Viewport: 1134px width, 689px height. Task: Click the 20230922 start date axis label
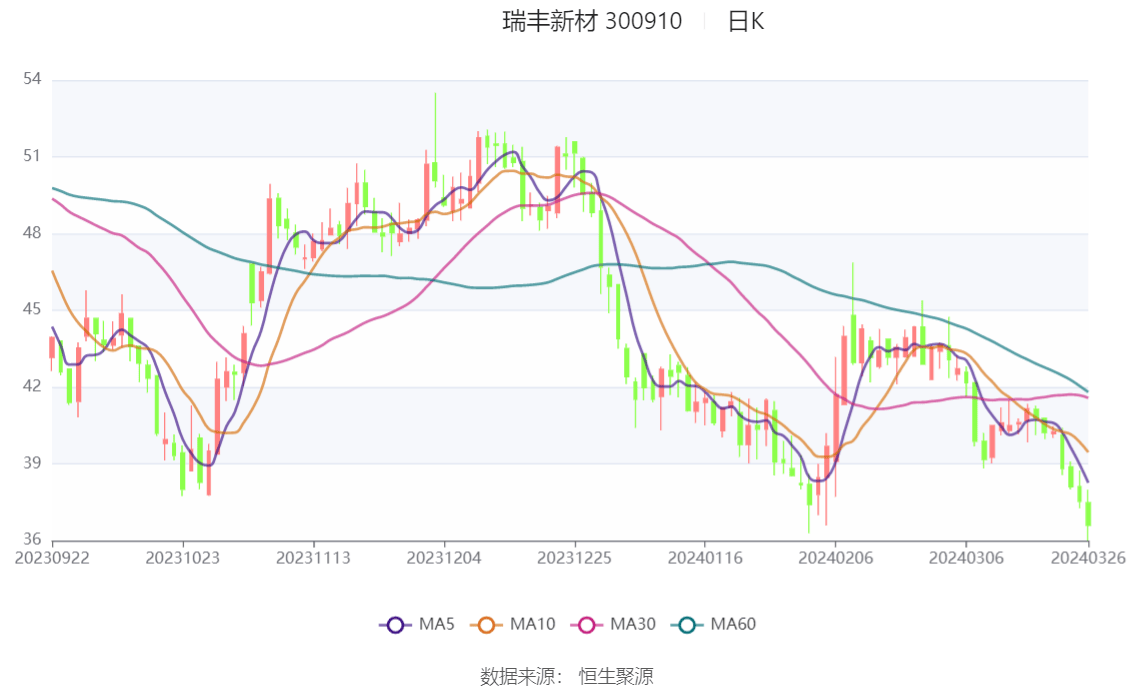click(x=52, y=558)
